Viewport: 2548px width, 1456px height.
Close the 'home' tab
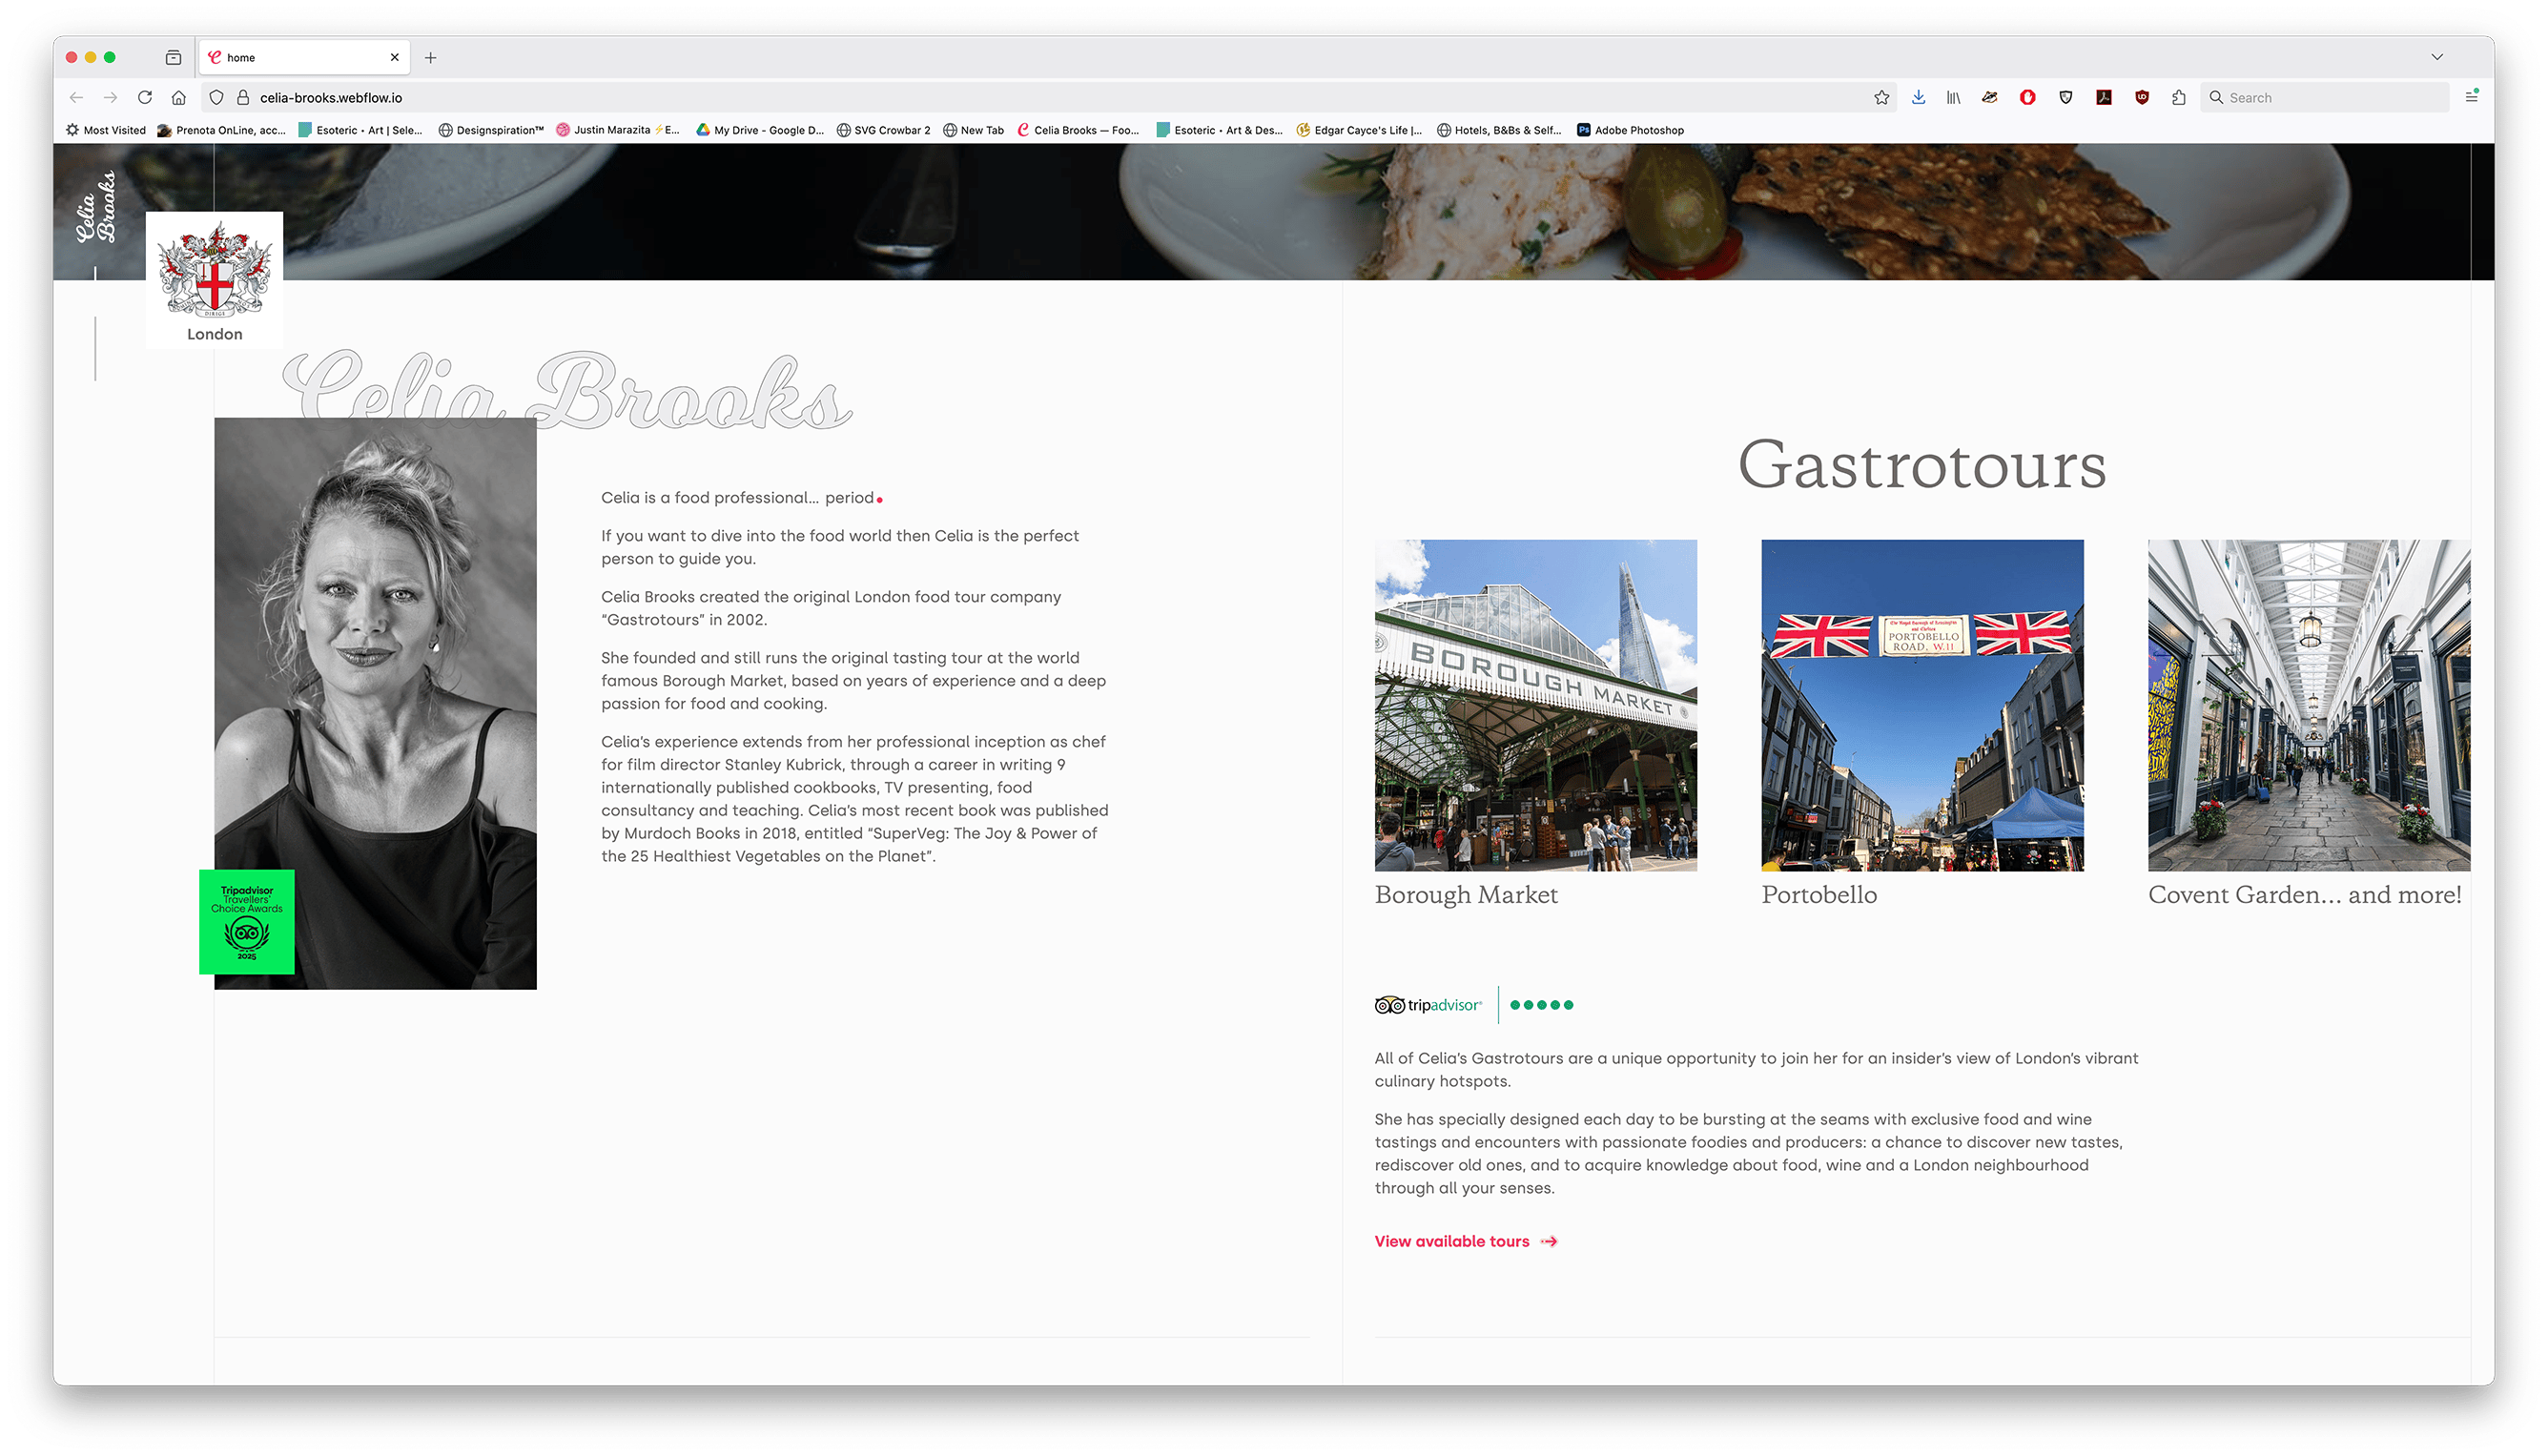pos(394,57)
